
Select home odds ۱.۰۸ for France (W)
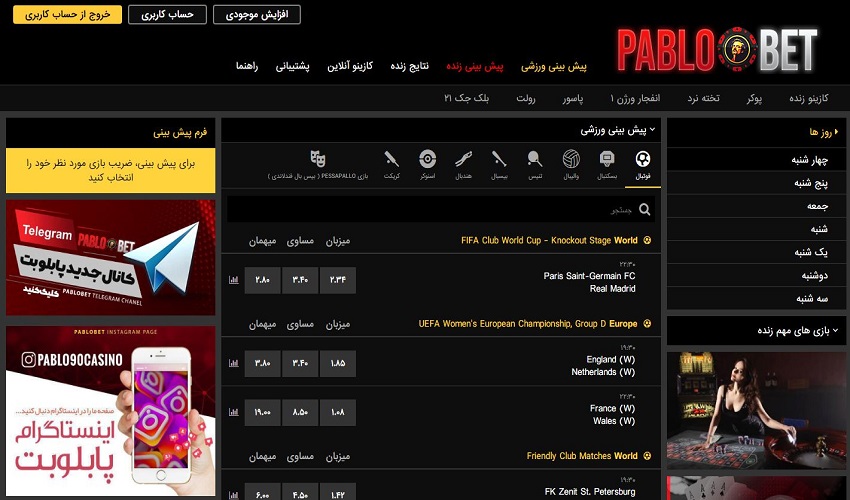338,412
